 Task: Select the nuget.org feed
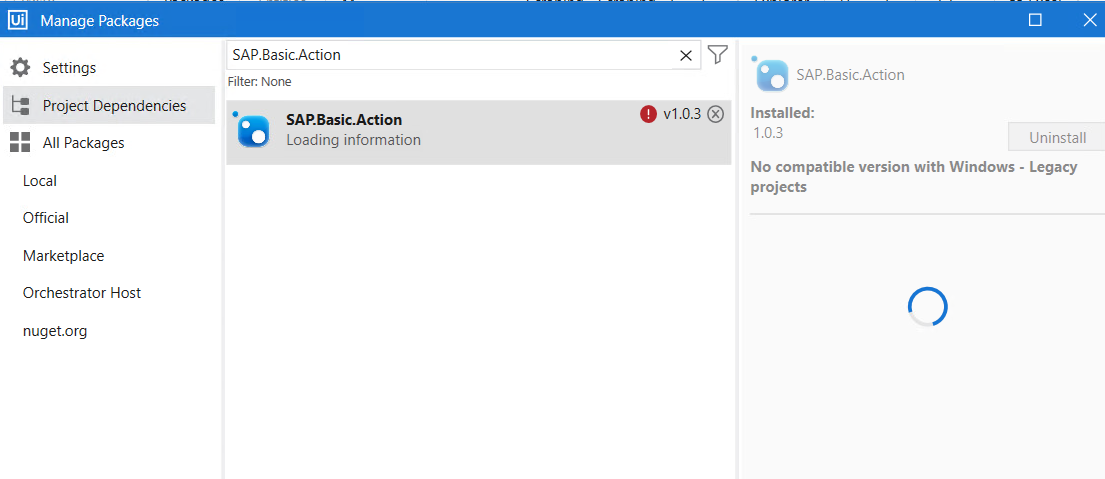tap(55, 331)
